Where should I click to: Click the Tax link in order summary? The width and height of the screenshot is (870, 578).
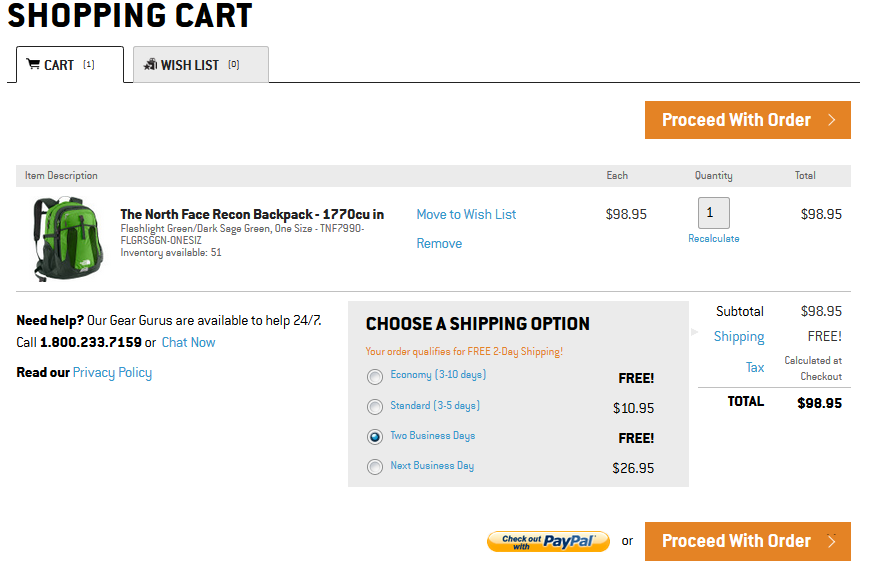755,367
